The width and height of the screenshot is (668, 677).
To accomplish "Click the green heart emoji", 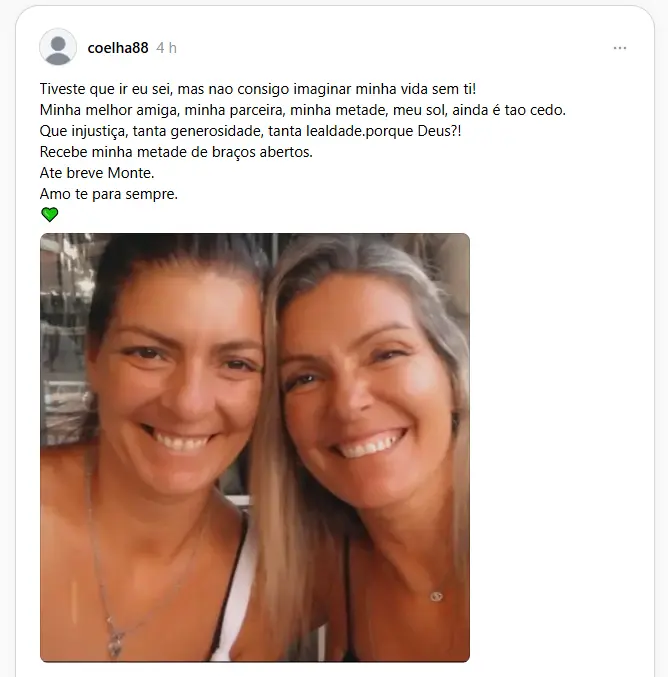I will coord(50,214).
